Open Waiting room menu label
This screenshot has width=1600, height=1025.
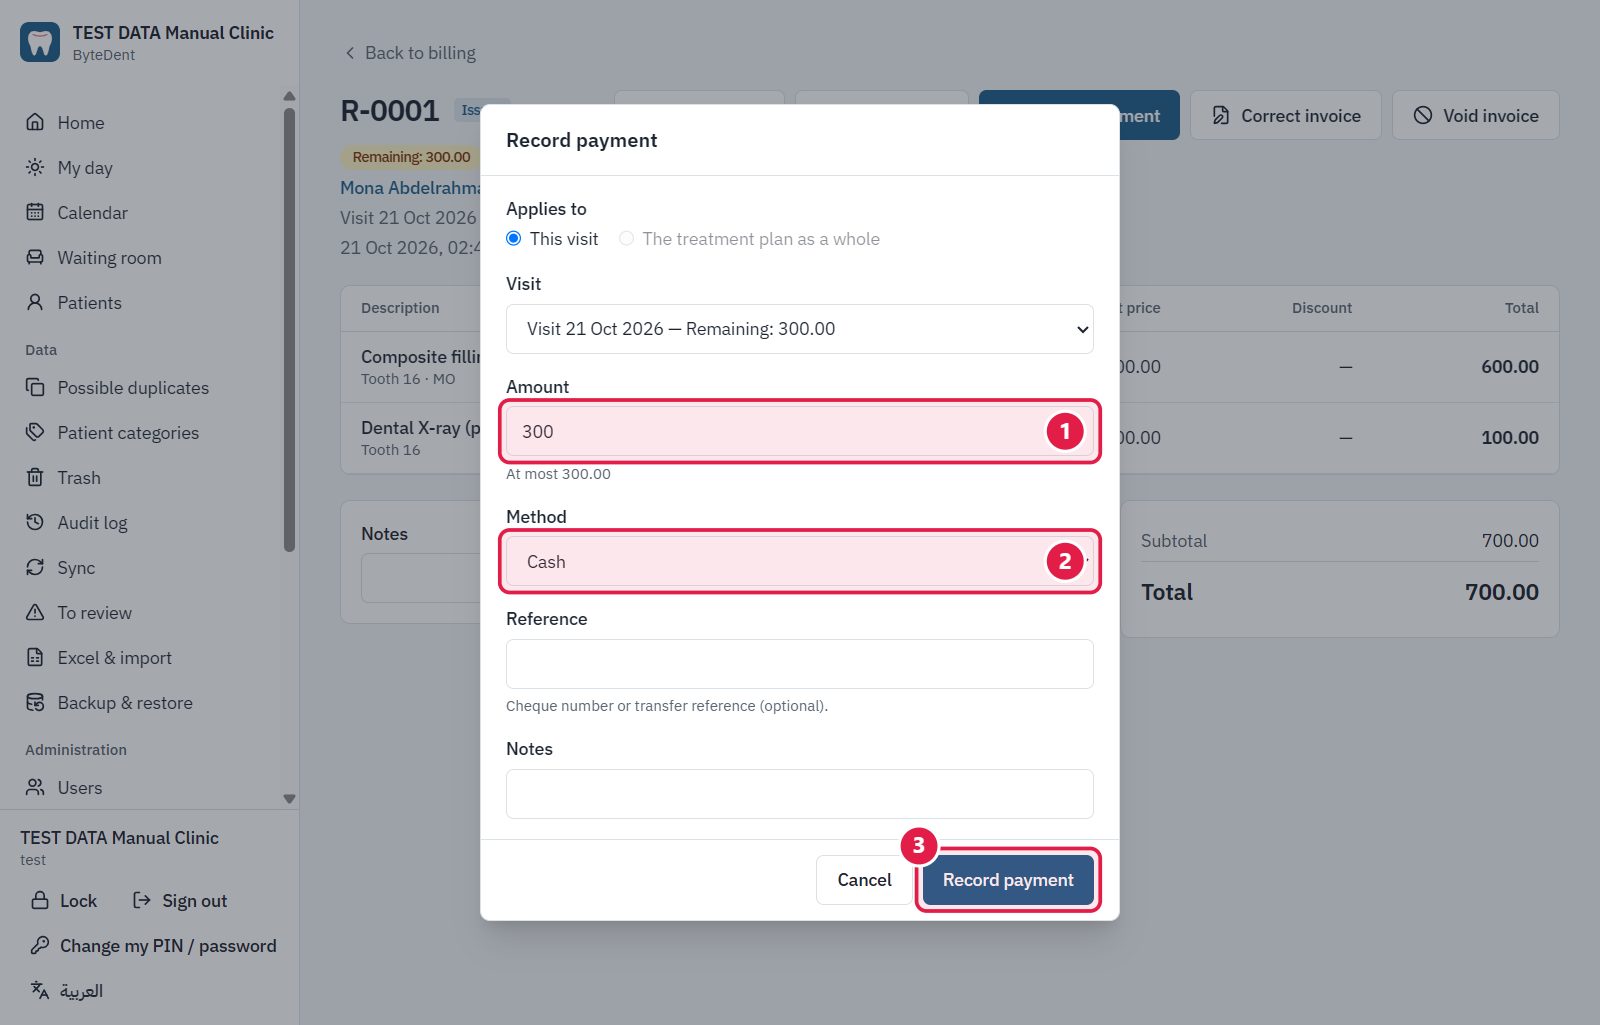pyautogui.click(x=109, y=257)
